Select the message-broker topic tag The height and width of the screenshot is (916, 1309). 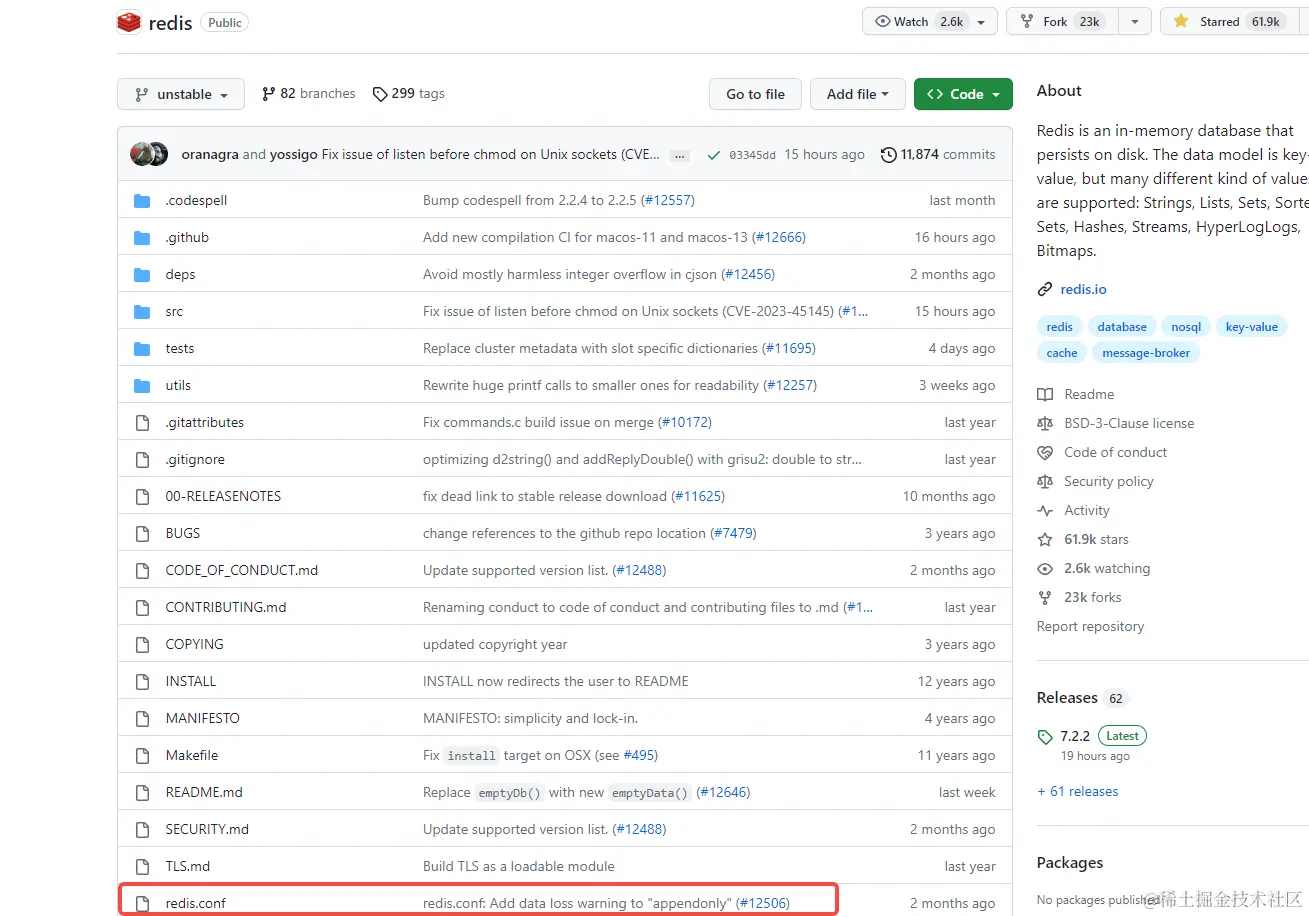[1146, 353]
